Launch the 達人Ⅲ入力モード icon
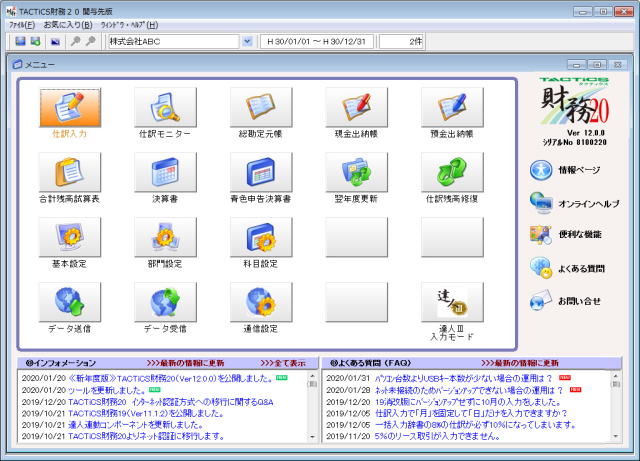The image size is (640, 461). click(452, 302)
